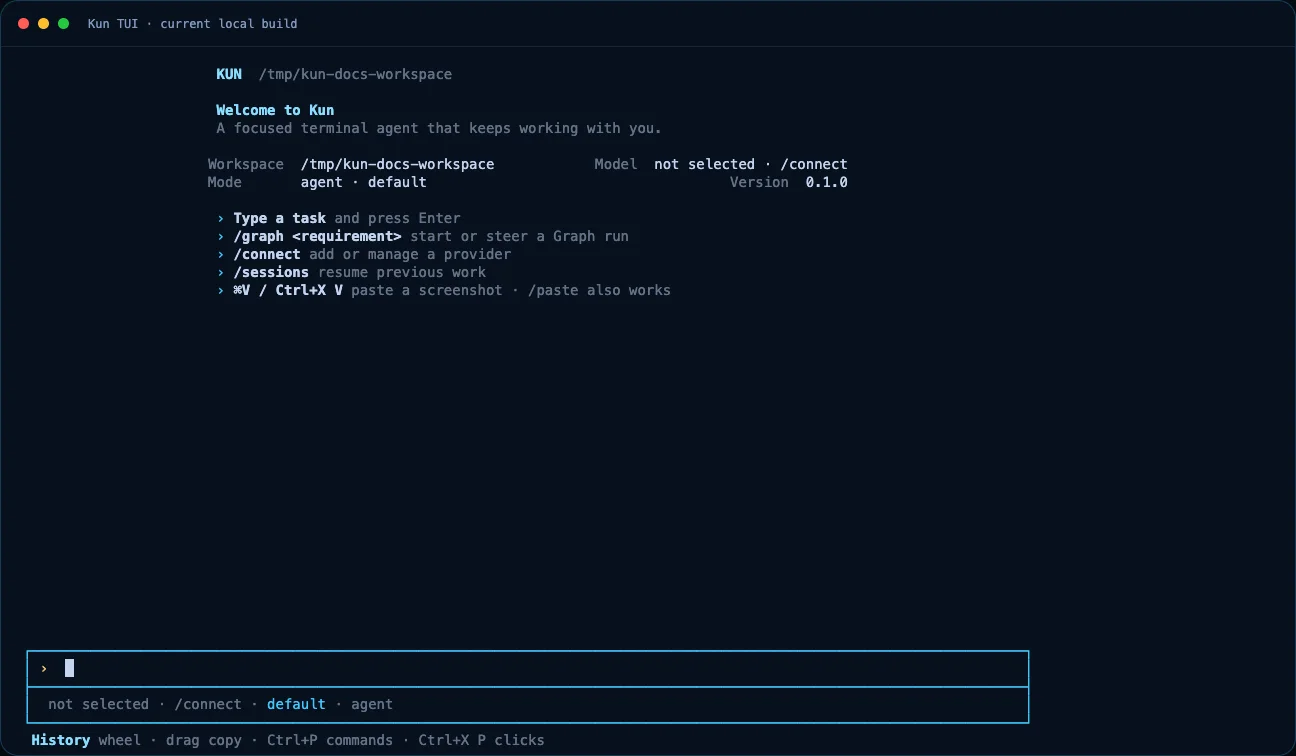This screenshot has width=1296, height=756.
Task: Click 'Ctrl+P commands' in the footer
Action: coord(330,740)
